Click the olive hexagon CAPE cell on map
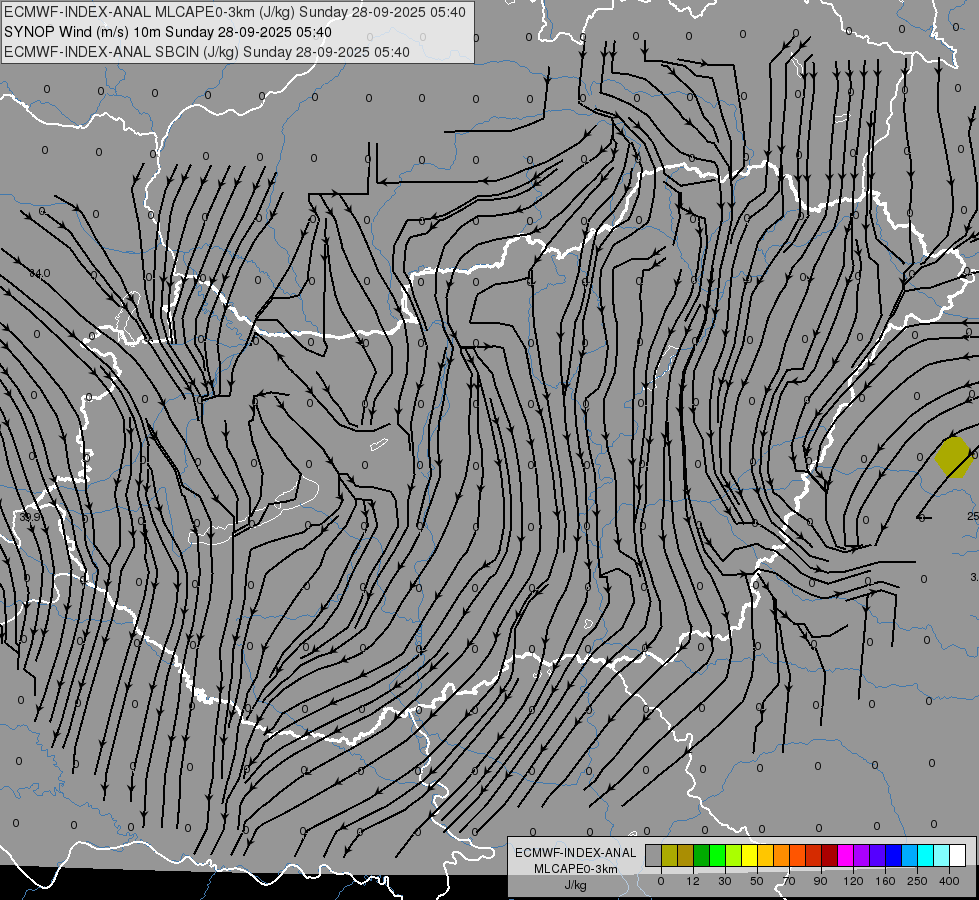This screenshot has height=900, width=979. point(953,457)
